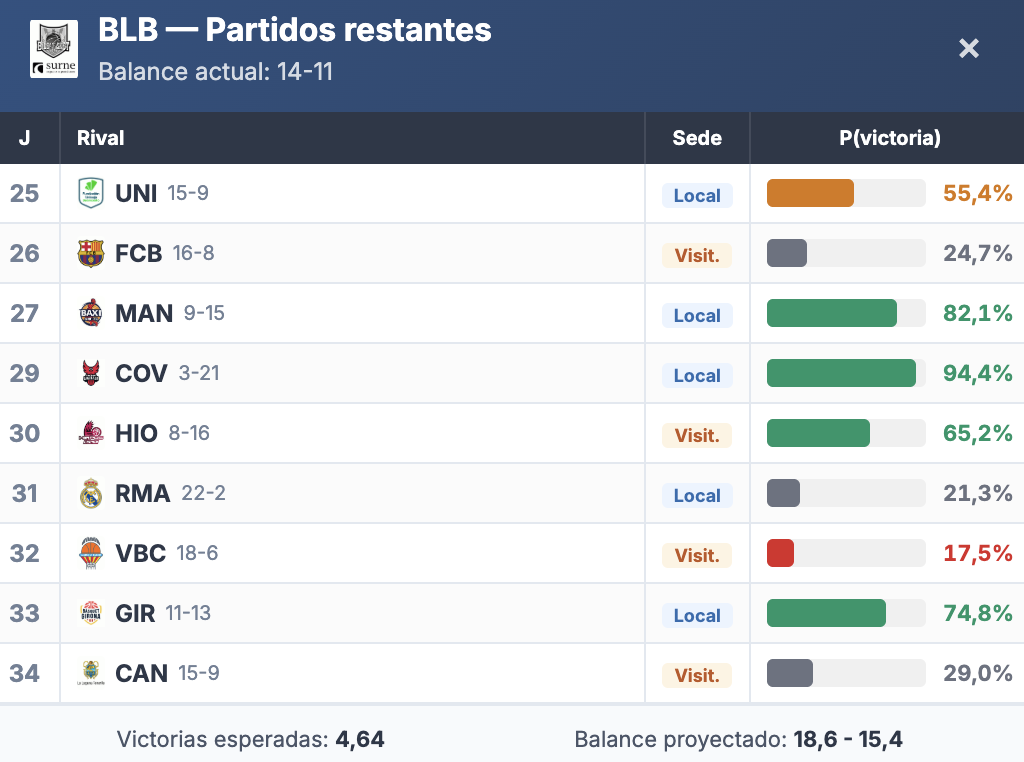Click the J matchday column header
Image resolution: width=1024 pixels, height=762 pixels.
(x=24, y=138)
